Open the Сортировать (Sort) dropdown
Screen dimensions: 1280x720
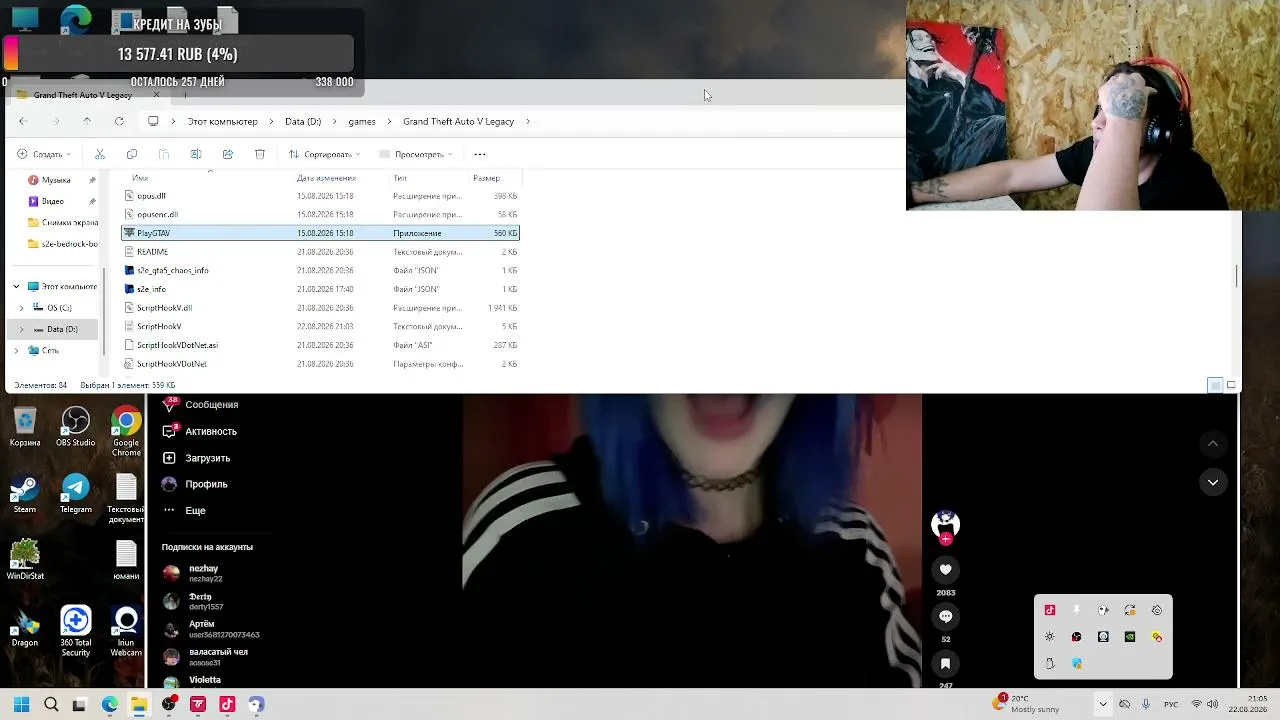pyautogui.click(x=324, y=154)
